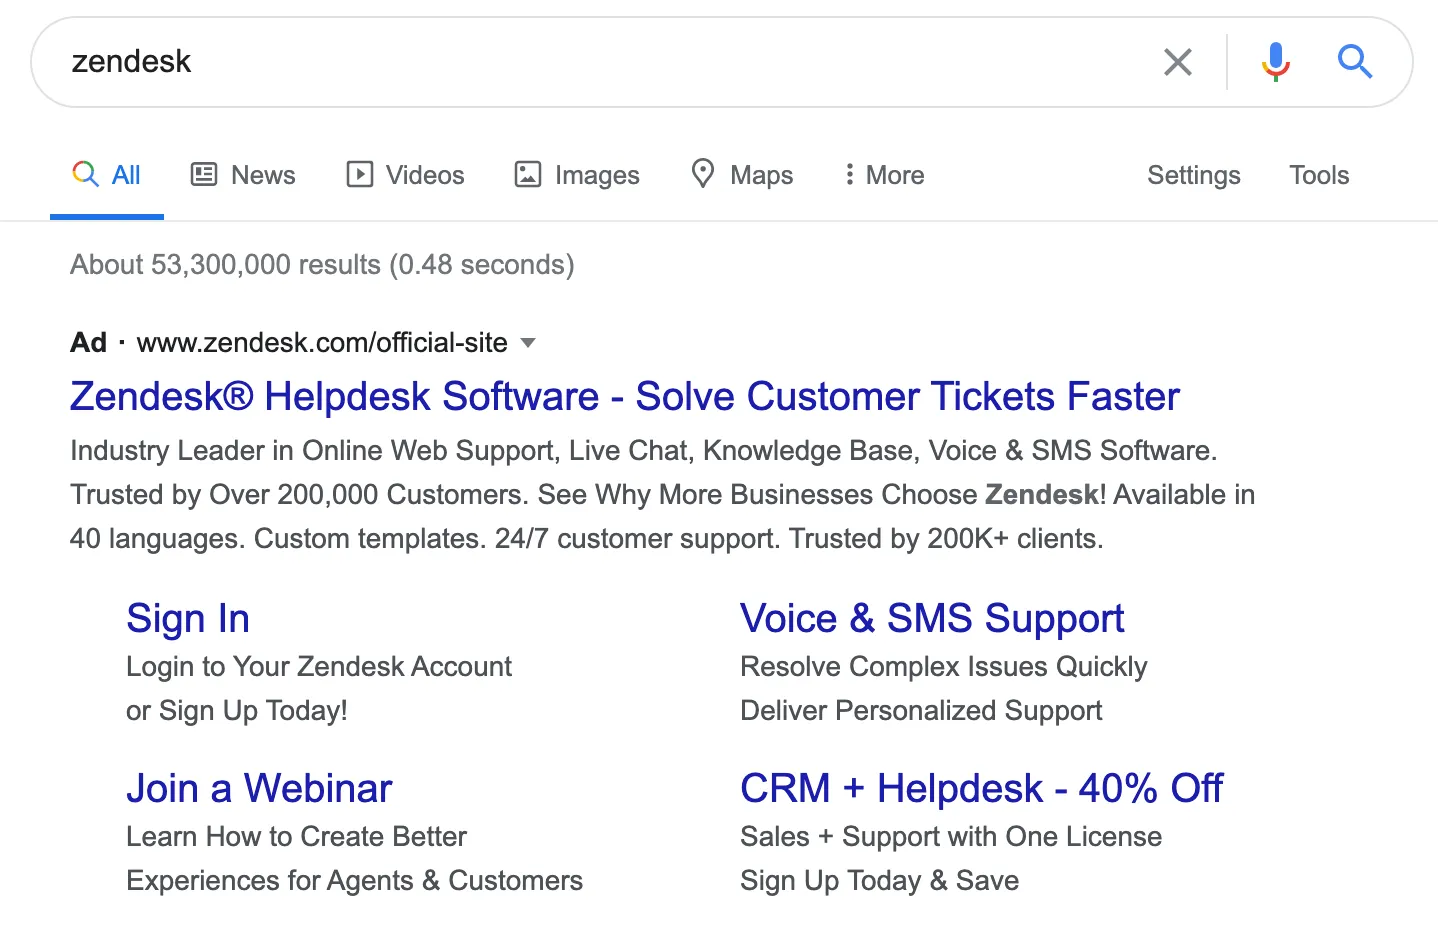Click the CRM + Helpdesk 40% Off link
The width and height of the screenshot is (1438, 942).
coord(981,788)
